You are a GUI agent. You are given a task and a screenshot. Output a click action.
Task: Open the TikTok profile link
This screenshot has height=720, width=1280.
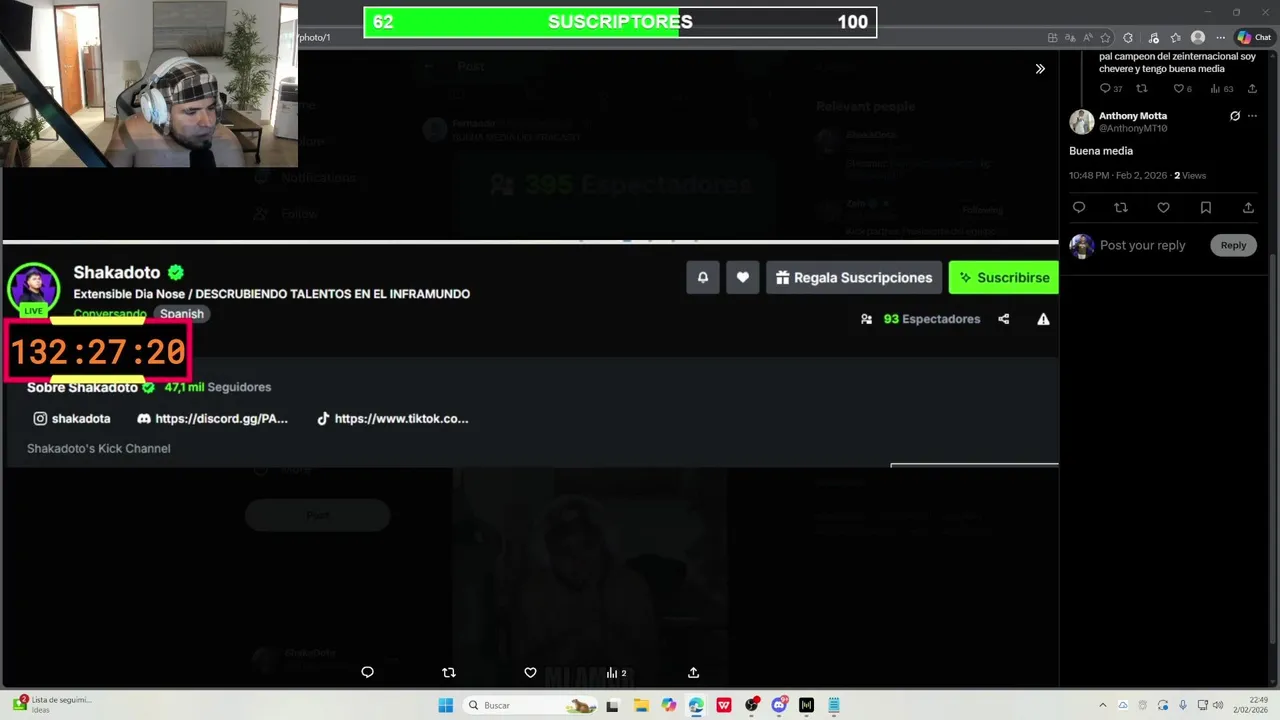[x=392, y=418]
